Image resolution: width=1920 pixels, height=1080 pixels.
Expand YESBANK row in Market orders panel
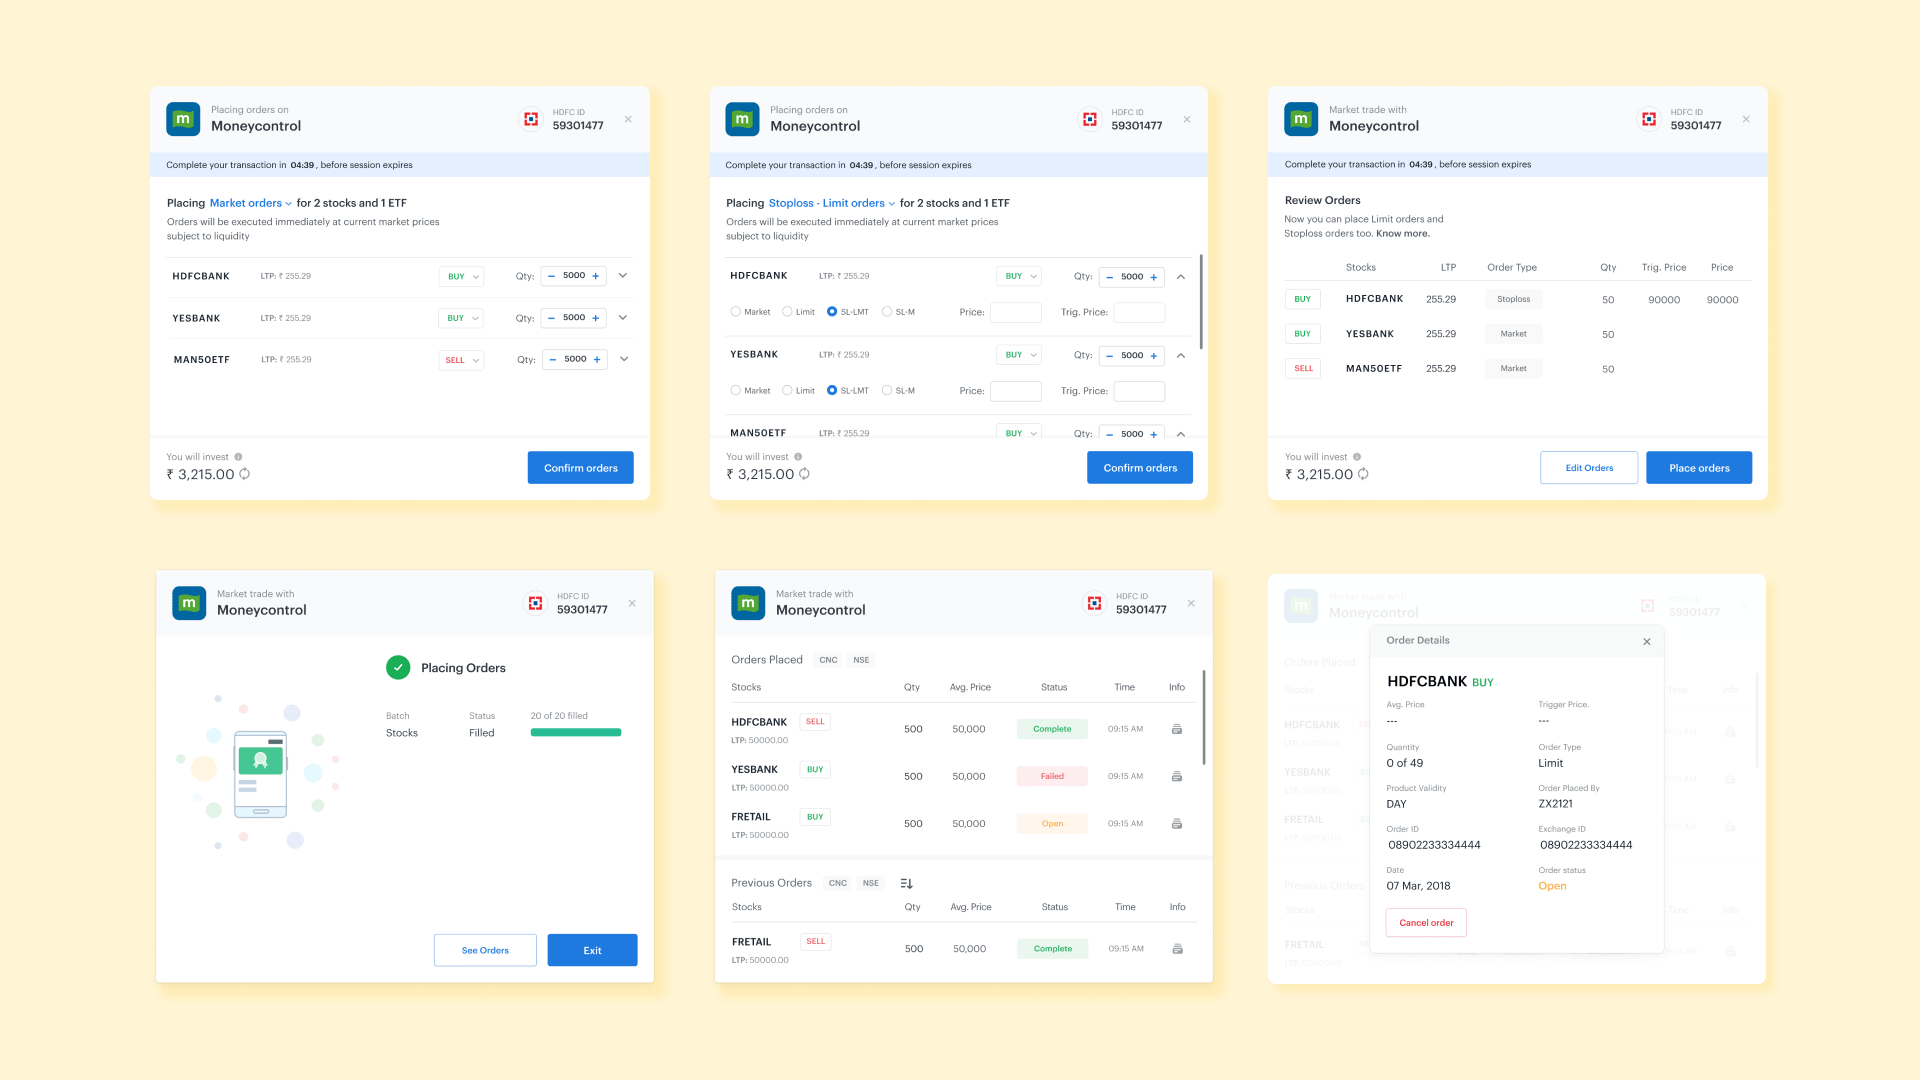[x=623, y=318]
